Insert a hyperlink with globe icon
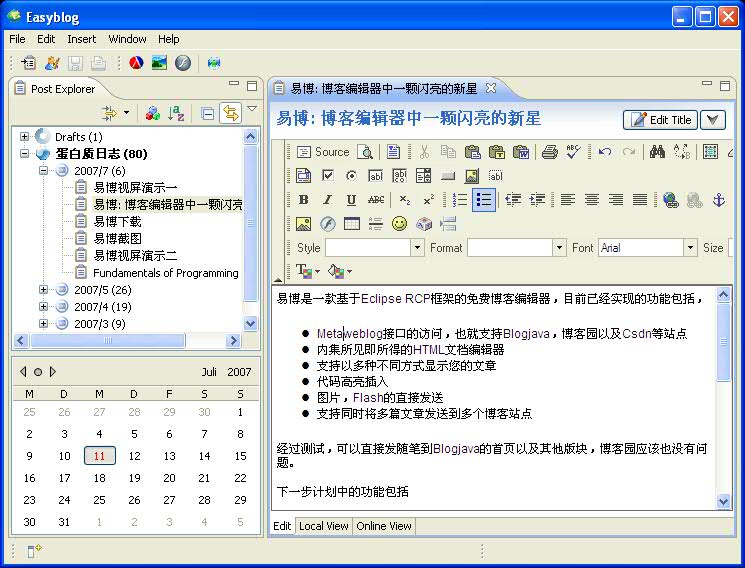This screenshot has width=745, height=568. 670,200
